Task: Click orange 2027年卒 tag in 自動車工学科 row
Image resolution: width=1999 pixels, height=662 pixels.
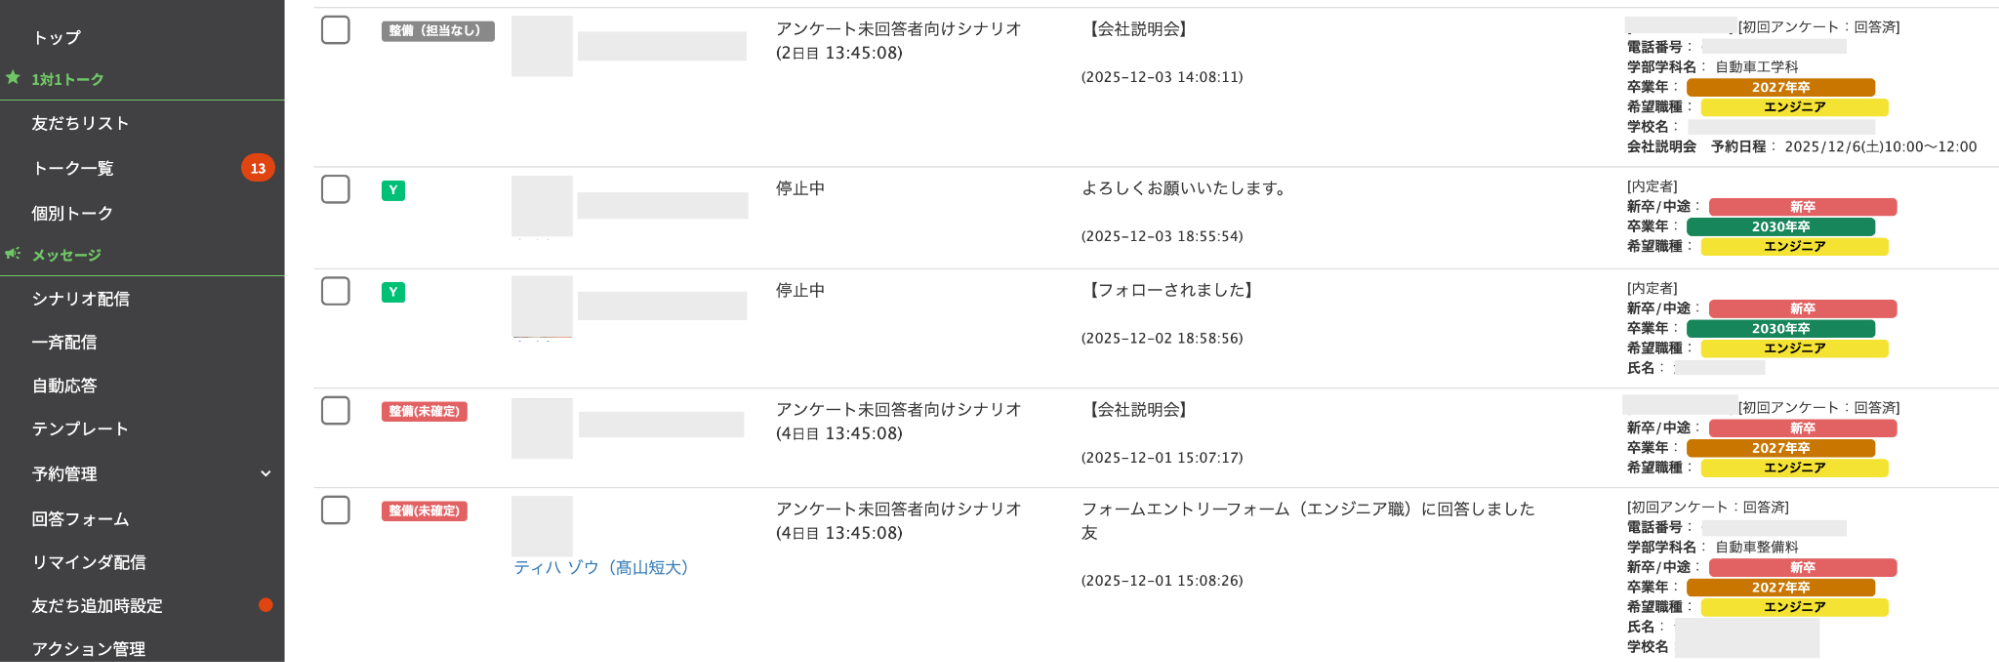Action: click(x=1780, y=87)
